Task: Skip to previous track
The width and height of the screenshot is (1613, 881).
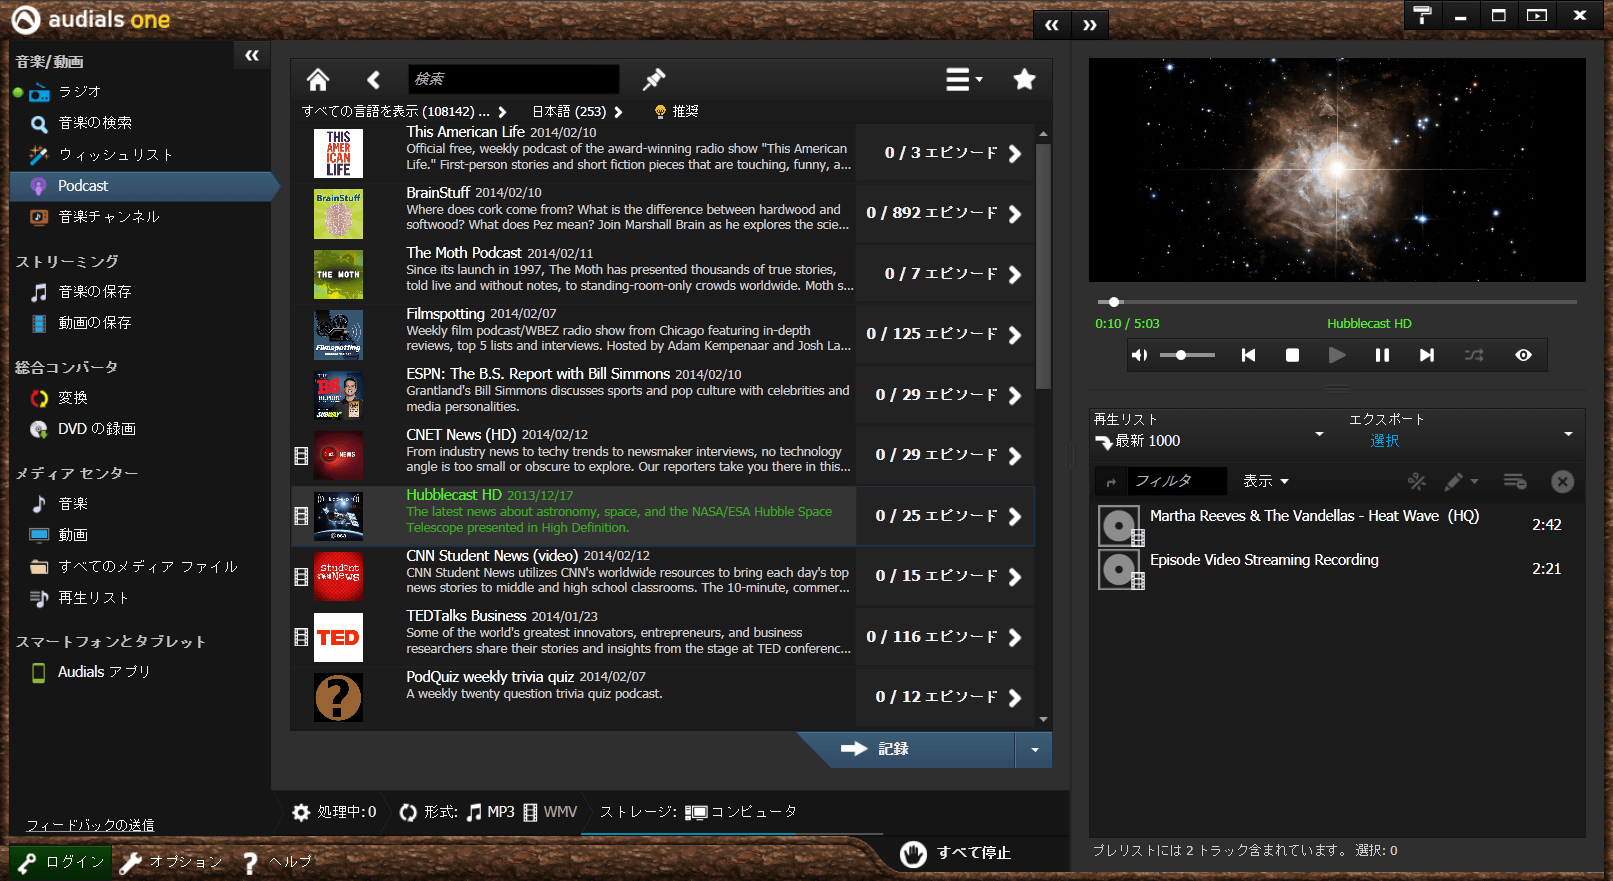Action: coord(1248,355)
